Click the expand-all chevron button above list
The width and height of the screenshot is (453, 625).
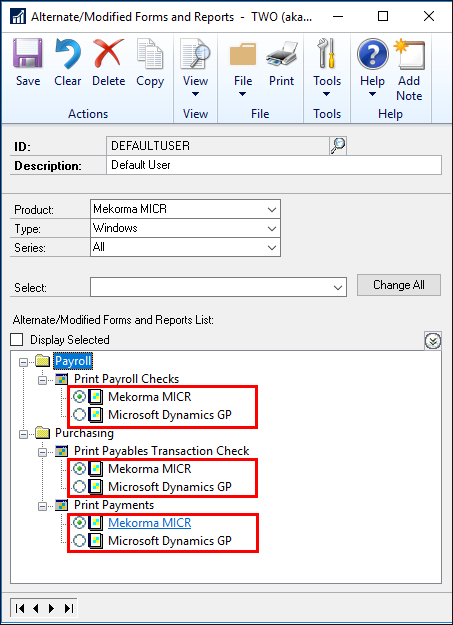[x=433, y=341]
